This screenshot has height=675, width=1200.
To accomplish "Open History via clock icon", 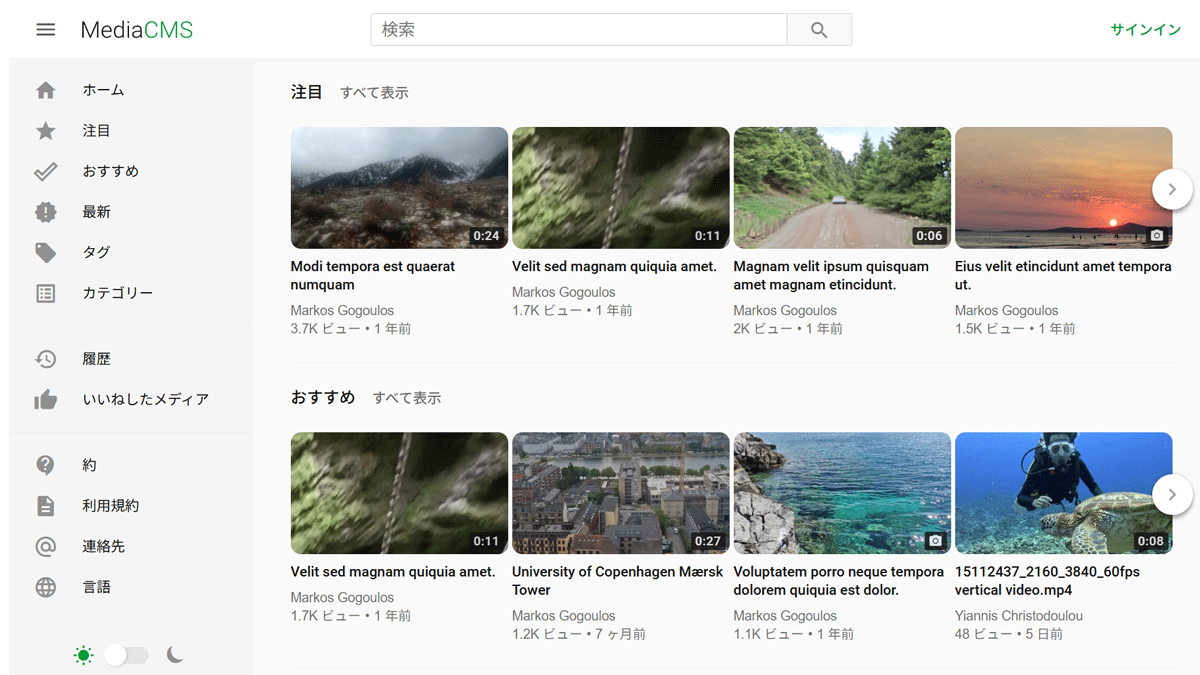I will [46, 359].
